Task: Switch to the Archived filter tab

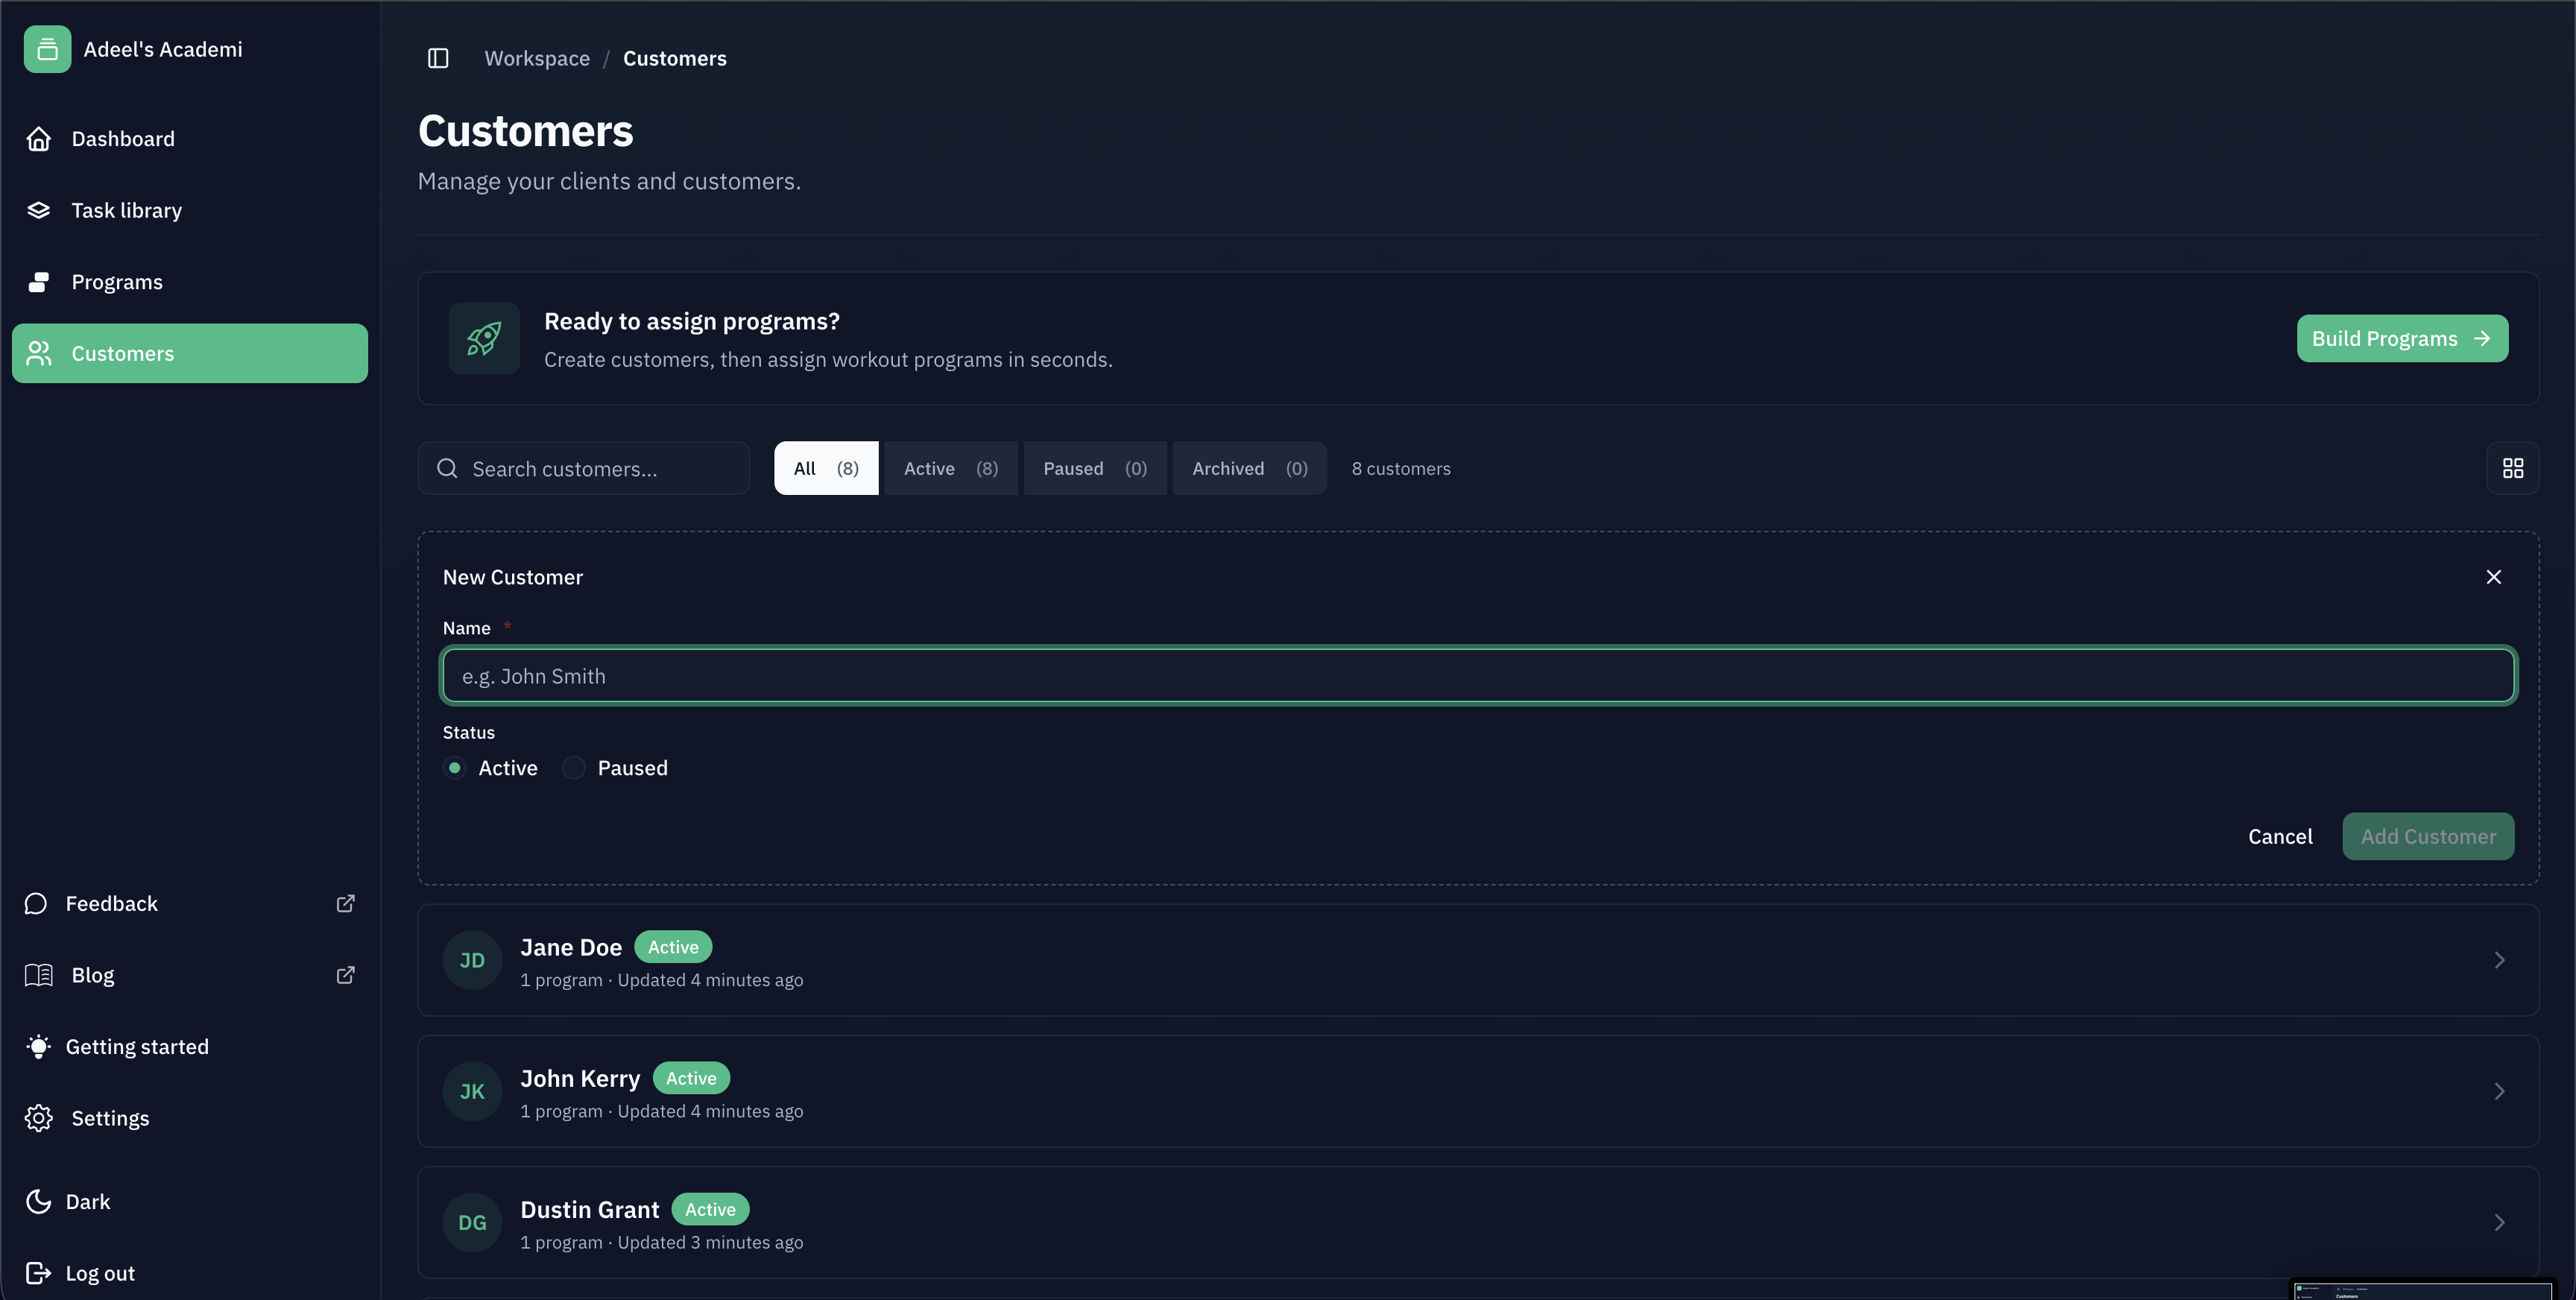Action: 1247,467
